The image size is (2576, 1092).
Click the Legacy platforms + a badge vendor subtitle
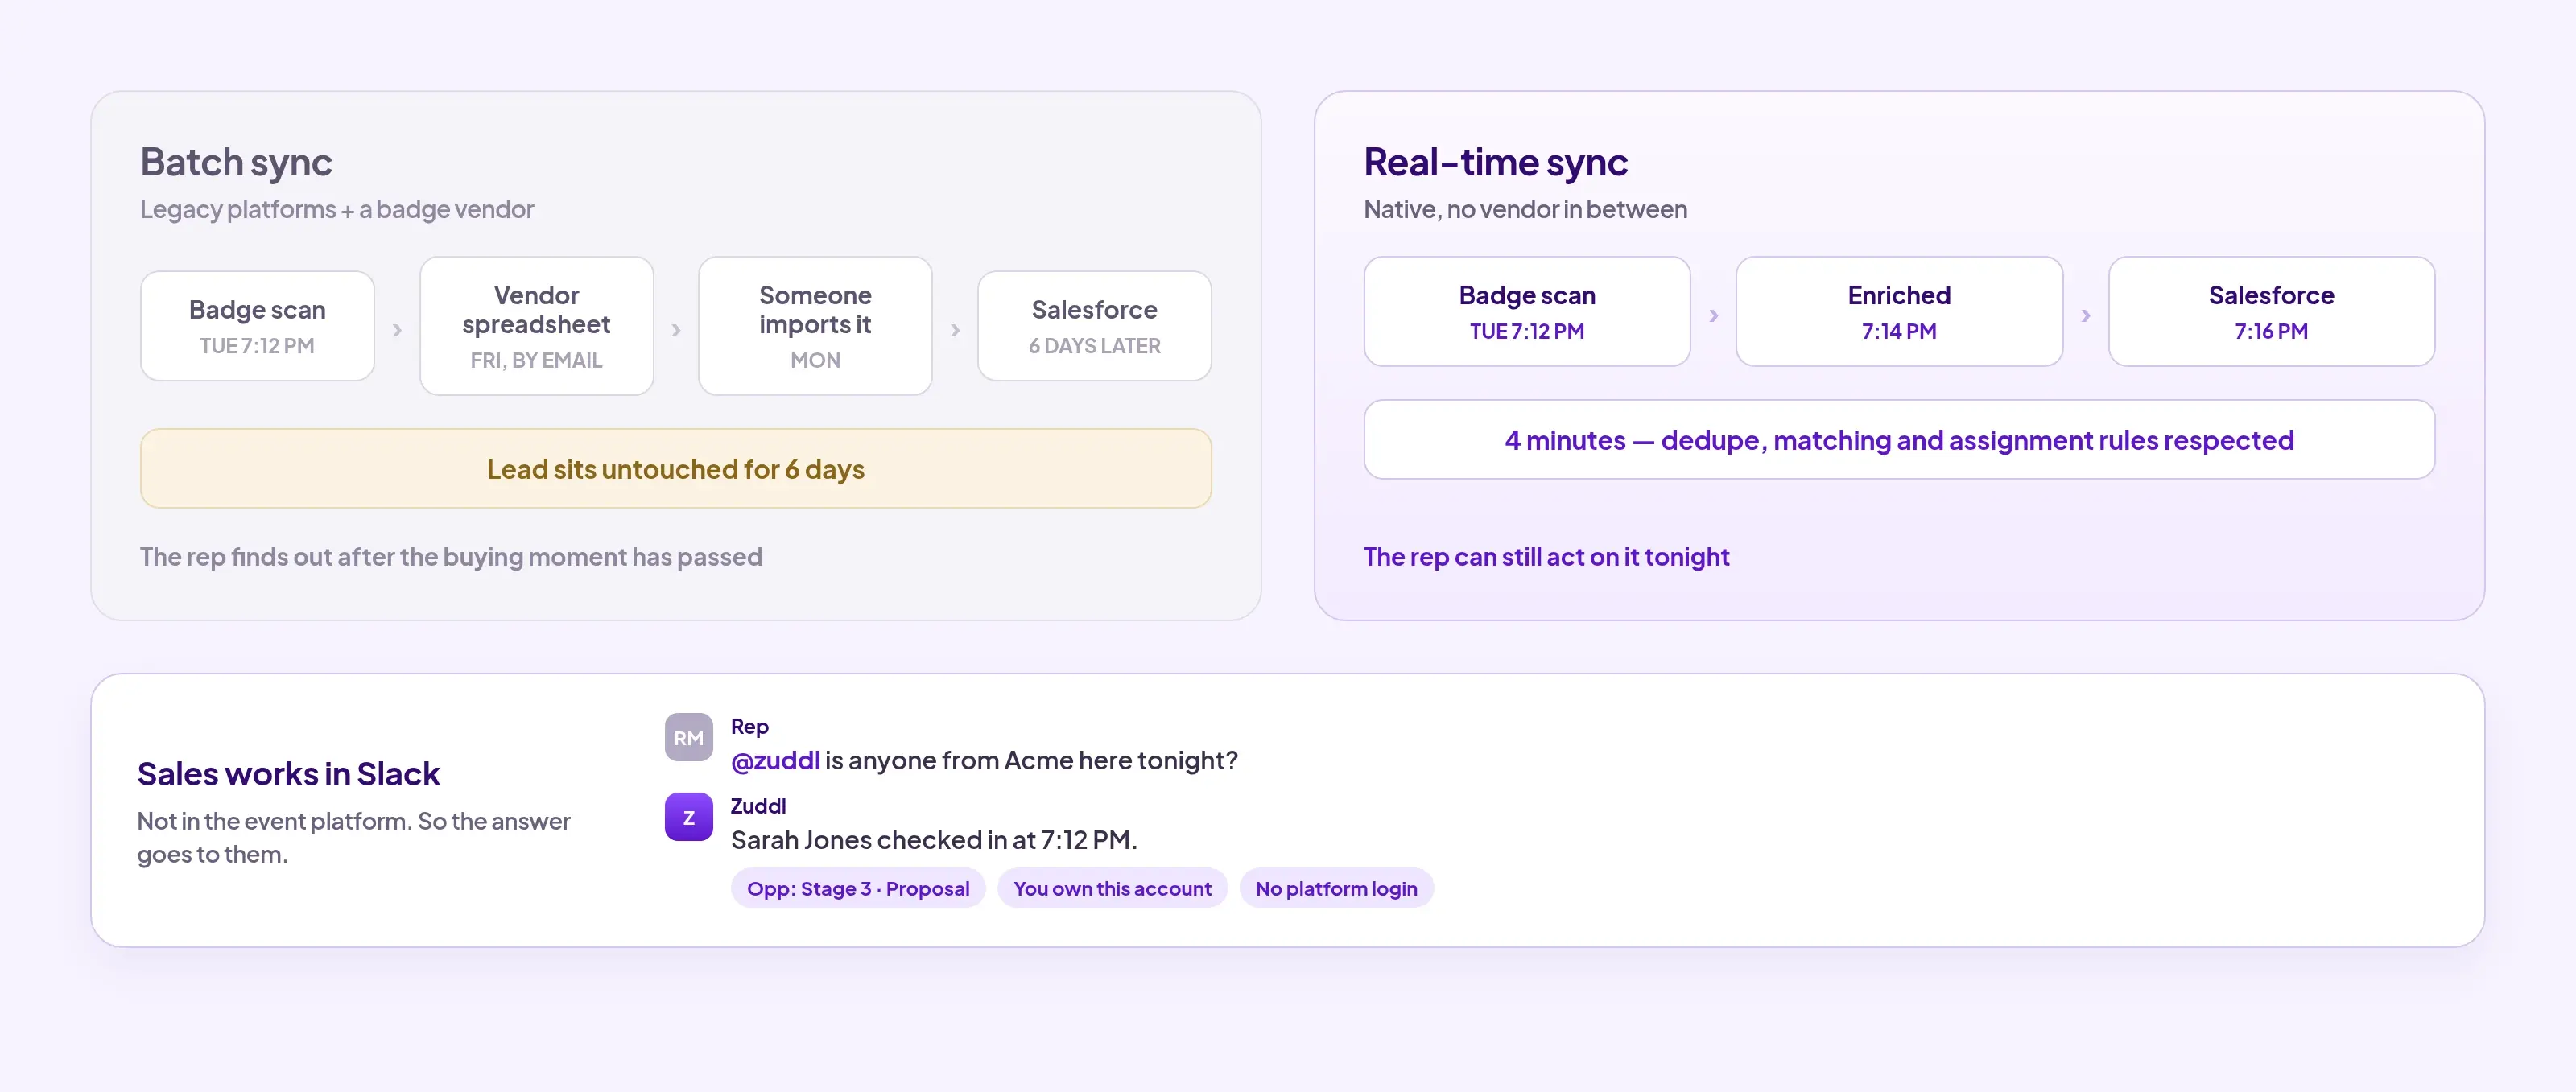click(x=337, y=209)
